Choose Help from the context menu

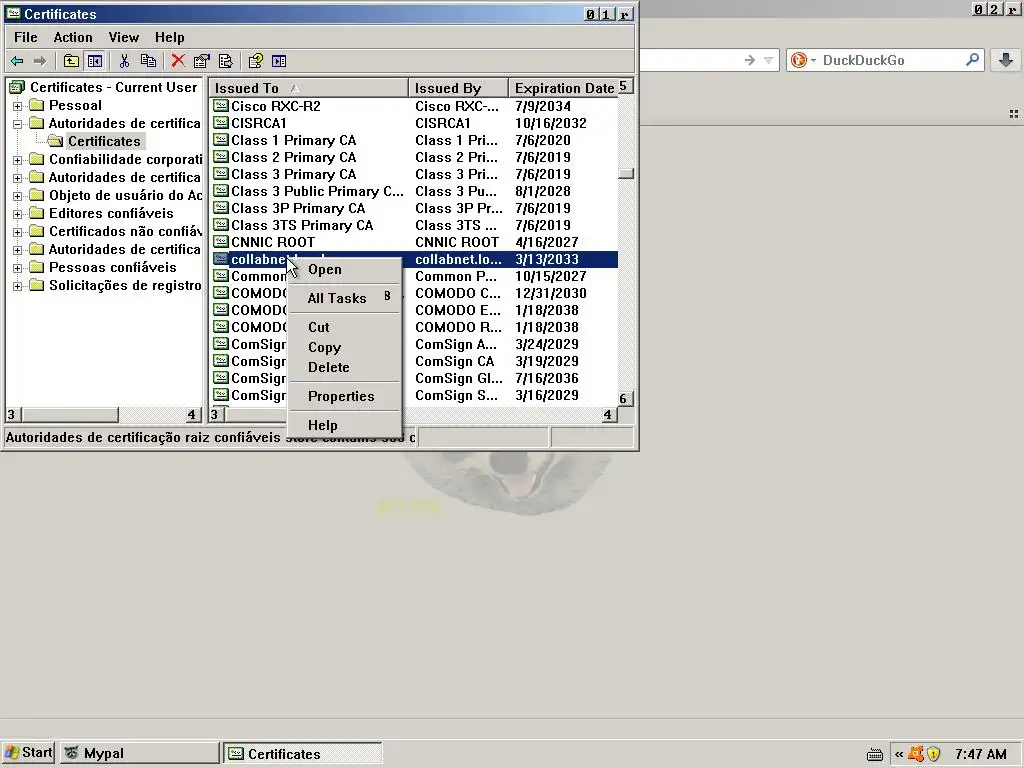(344, 425)
